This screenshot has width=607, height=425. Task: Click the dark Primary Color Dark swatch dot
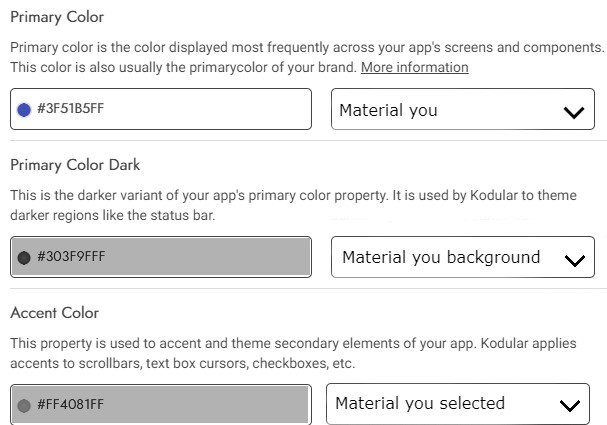[x=24, y=257]
